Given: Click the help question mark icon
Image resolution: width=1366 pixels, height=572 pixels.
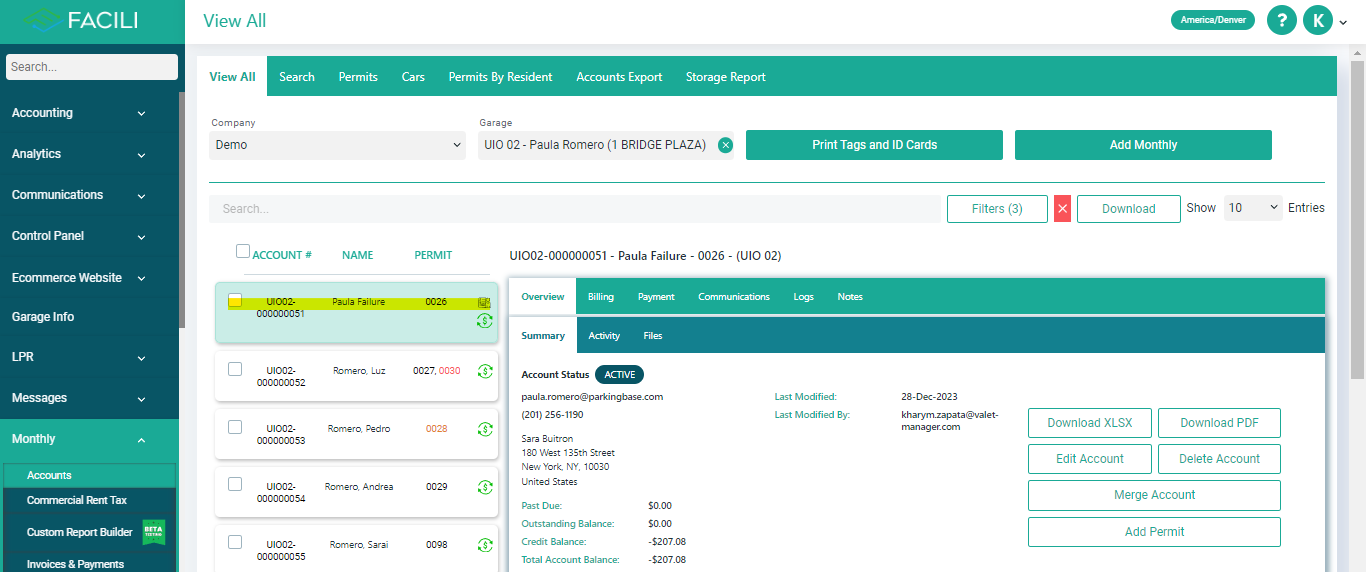Looking at the screenshot, I should tap(1281, 20).
